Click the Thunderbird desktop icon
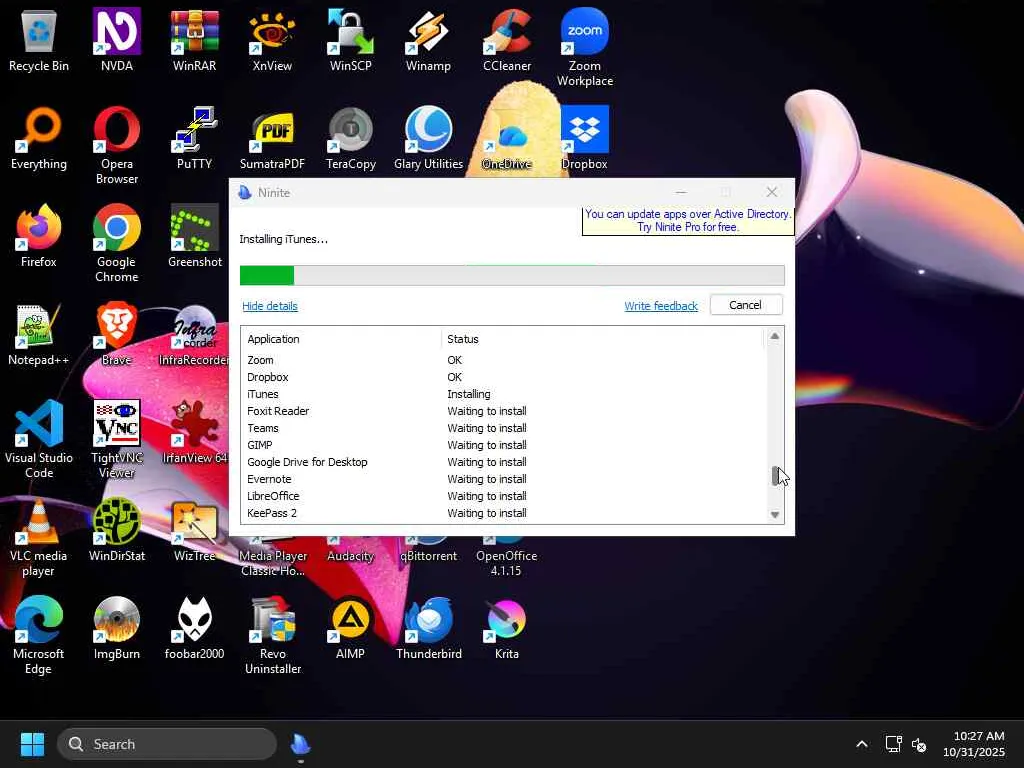 428,628
